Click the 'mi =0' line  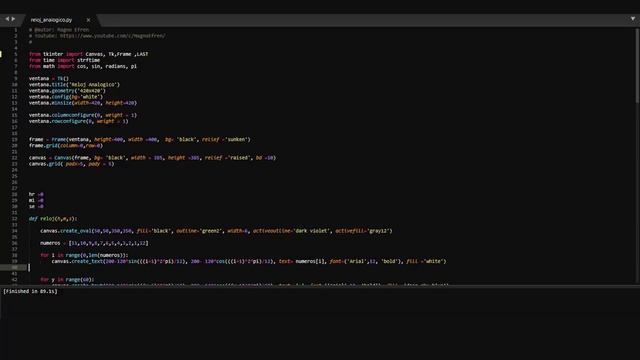pos(36,200)
